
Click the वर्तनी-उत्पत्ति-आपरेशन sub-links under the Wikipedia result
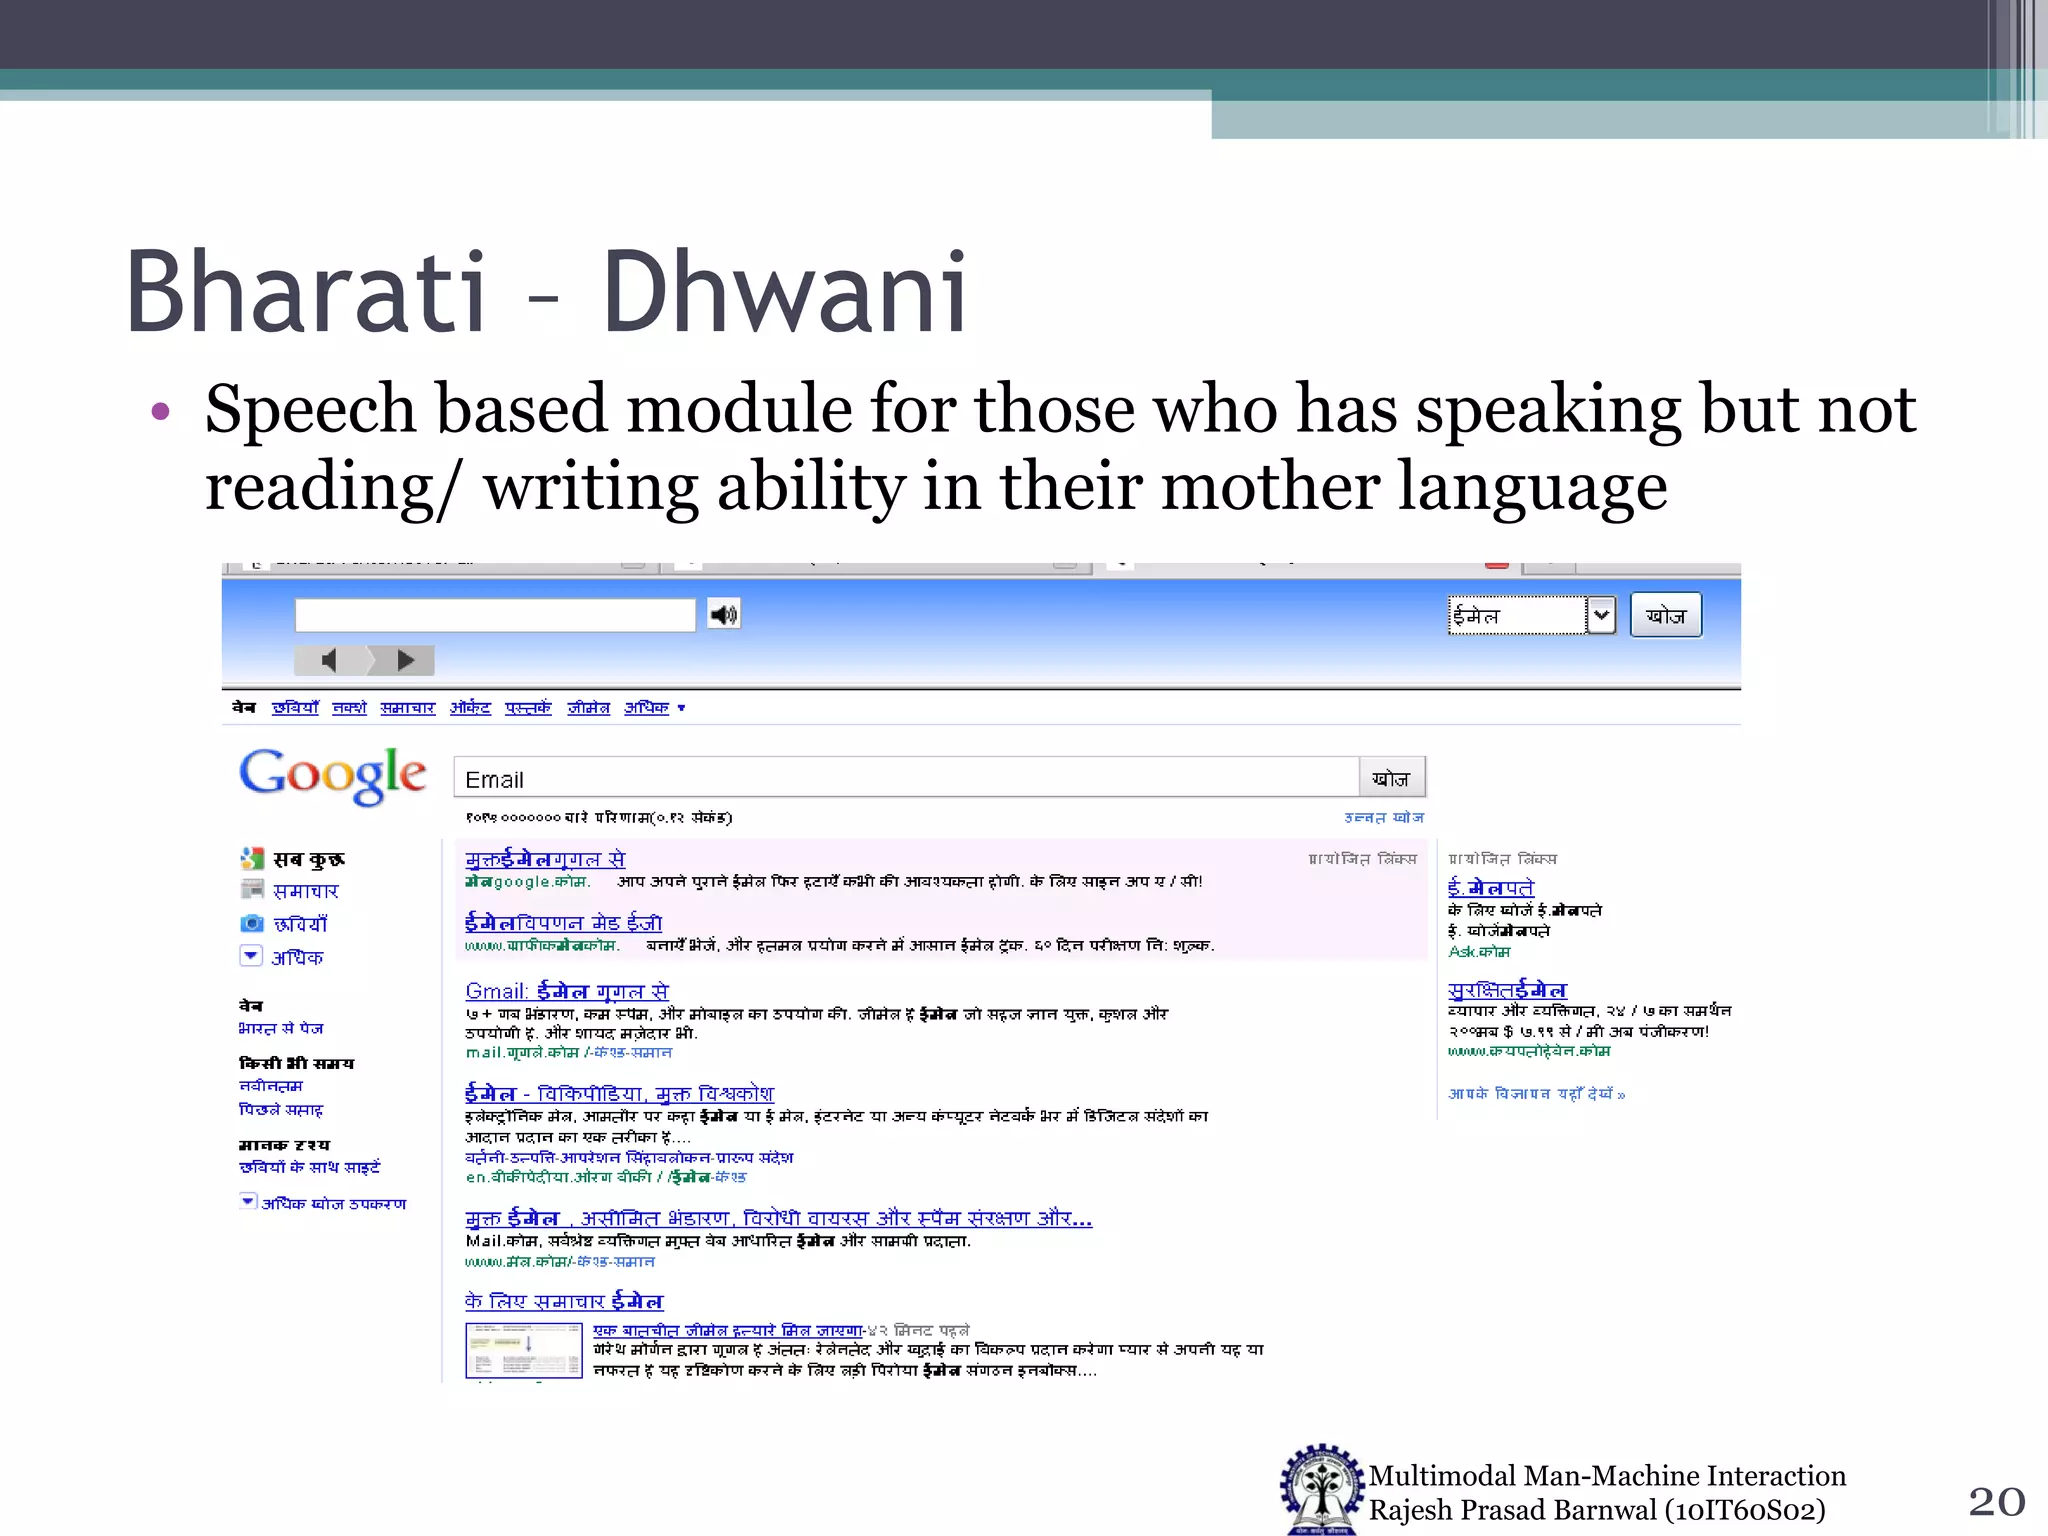[x=629, y=1158]
